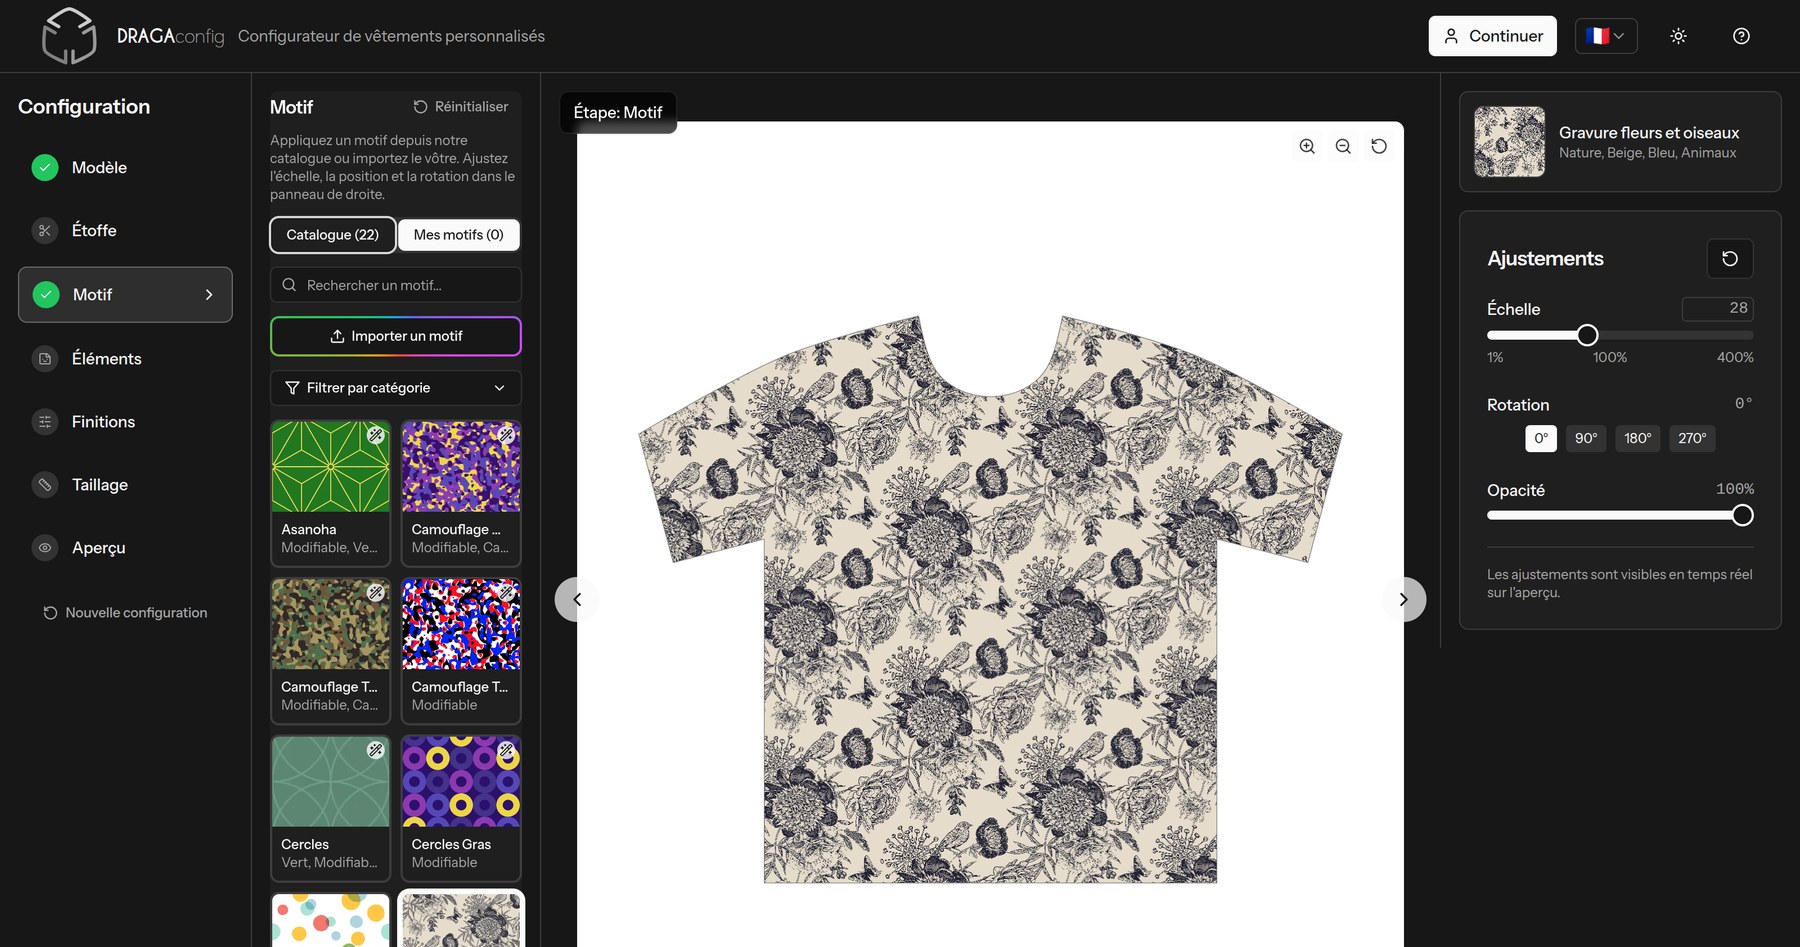Go to previous preview view arrow

coord(577,599)
